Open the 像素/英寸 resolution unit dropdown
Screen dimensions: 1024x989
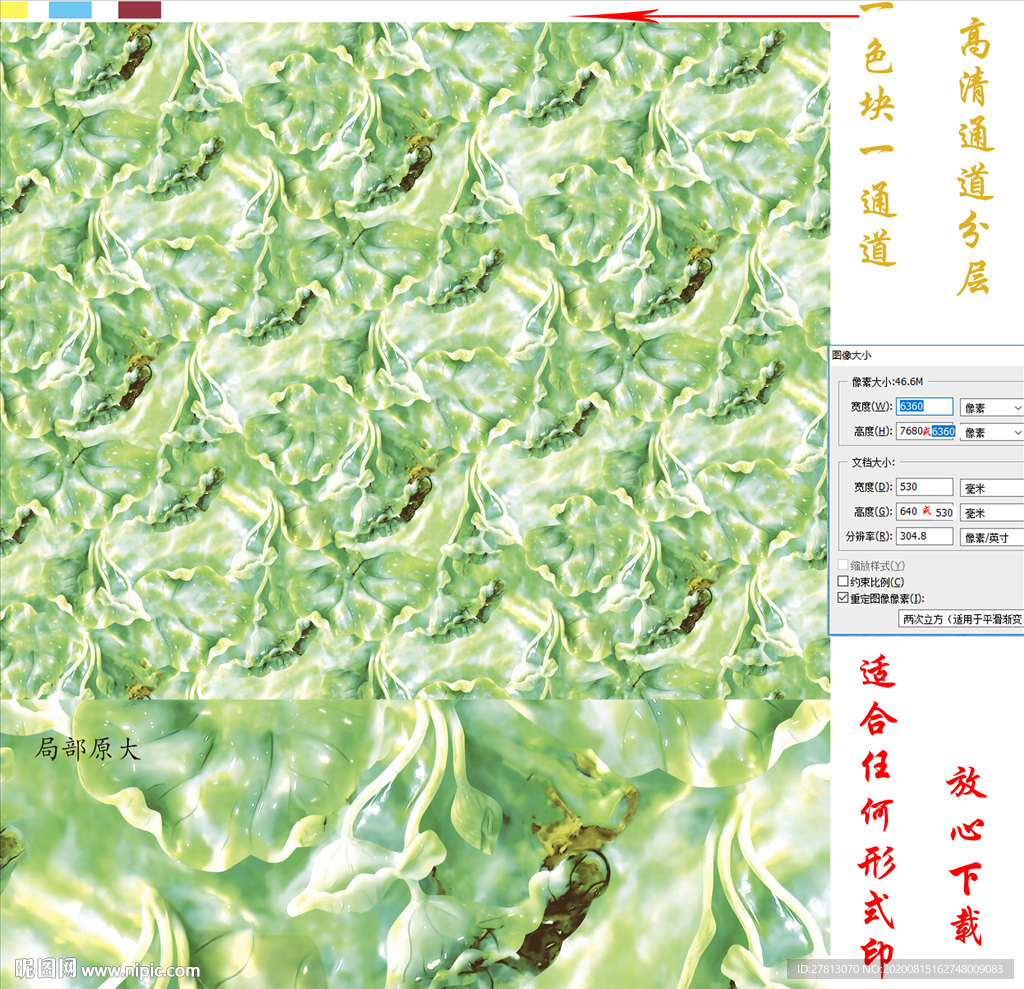click(991, 537)
